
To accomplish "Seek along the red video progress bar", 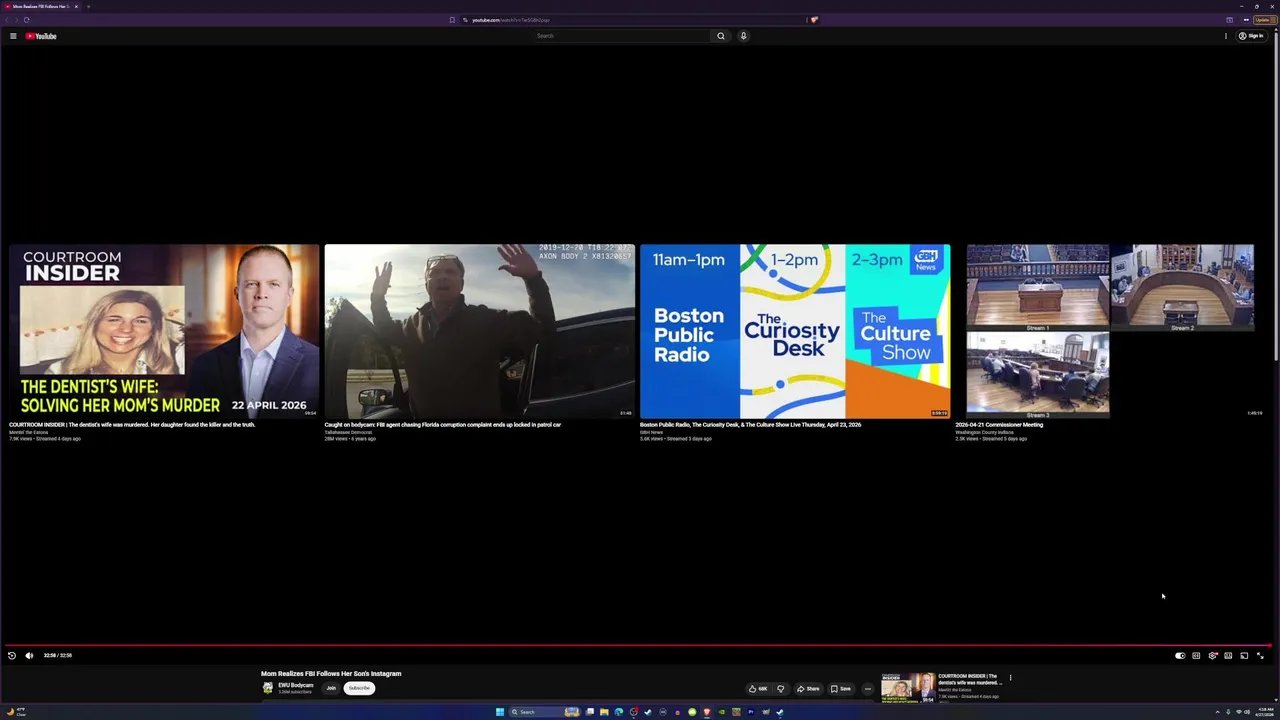I will 638,646.
